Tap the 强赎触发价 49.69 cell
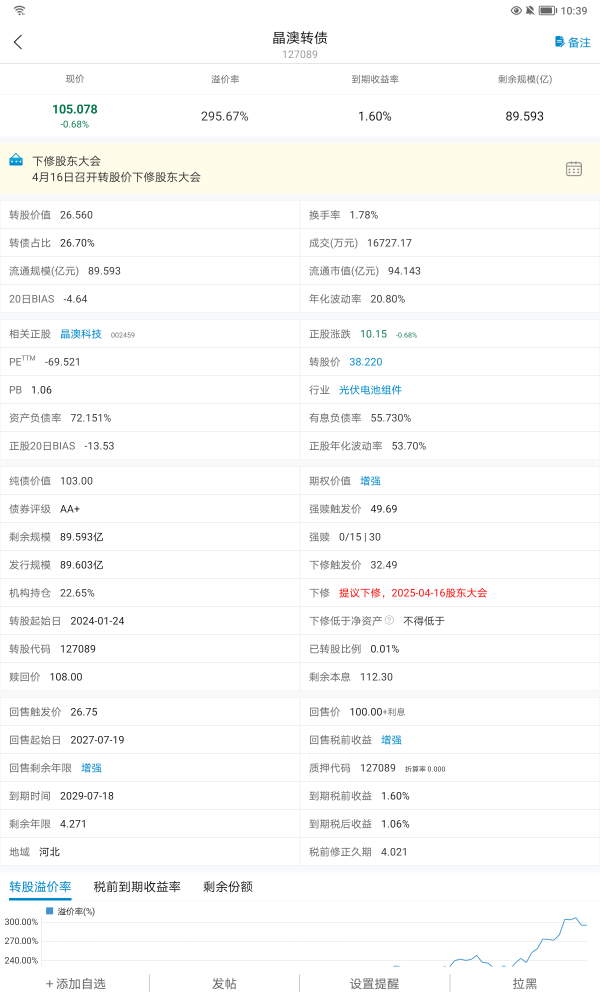This screenshot has width=600, height=1000. click(x=450, y=509)
